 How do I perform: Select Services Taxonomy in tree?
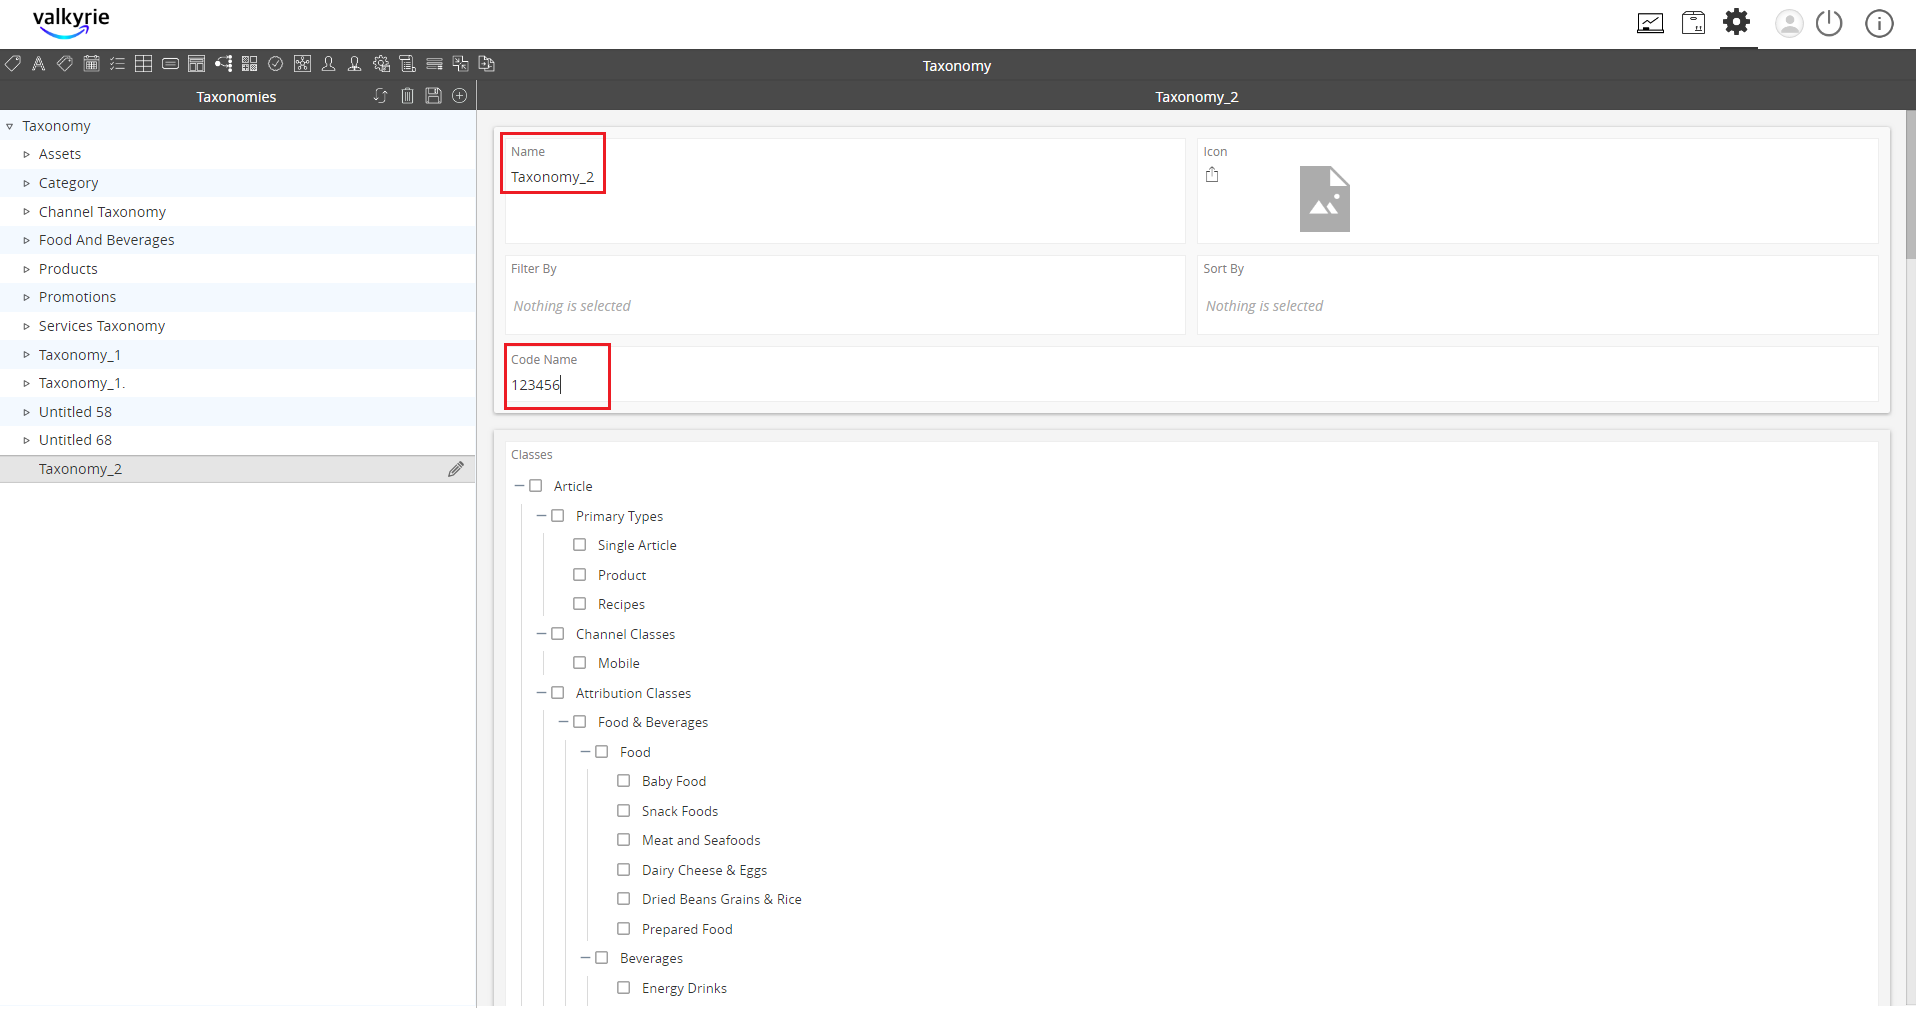102,326
